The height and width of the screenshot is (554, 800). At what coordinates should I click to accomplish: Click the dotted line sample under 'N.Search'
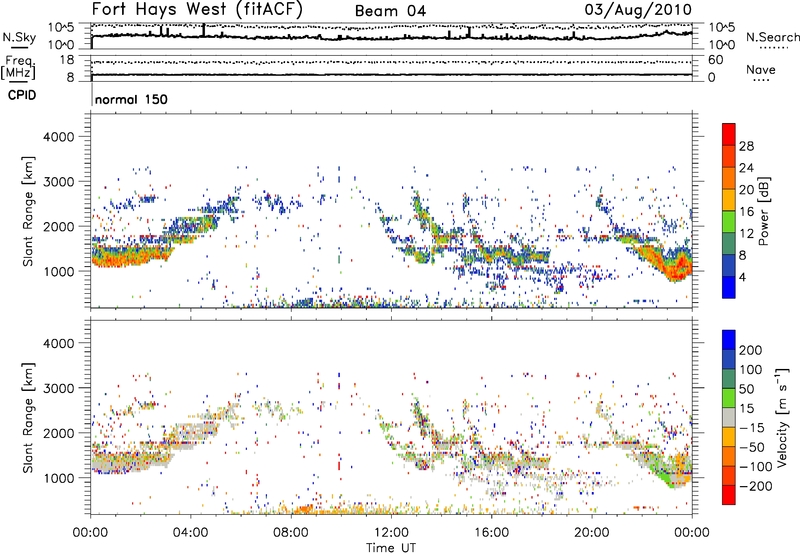pyautogui.click(x=773, y=47)
